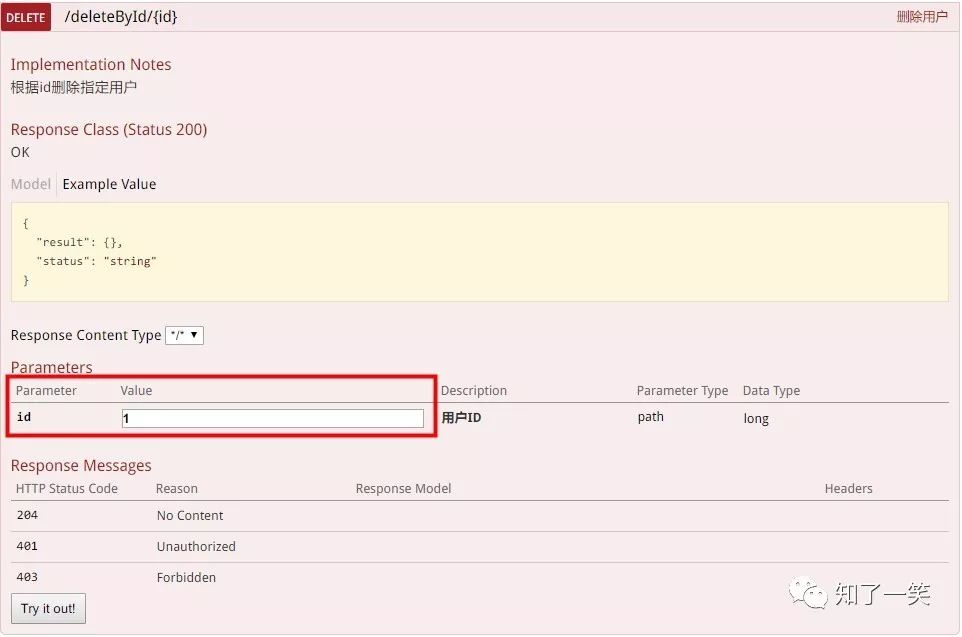Screen dimensions: 962x637
Task: Click the path parameter type value
Action: (650, 417)
